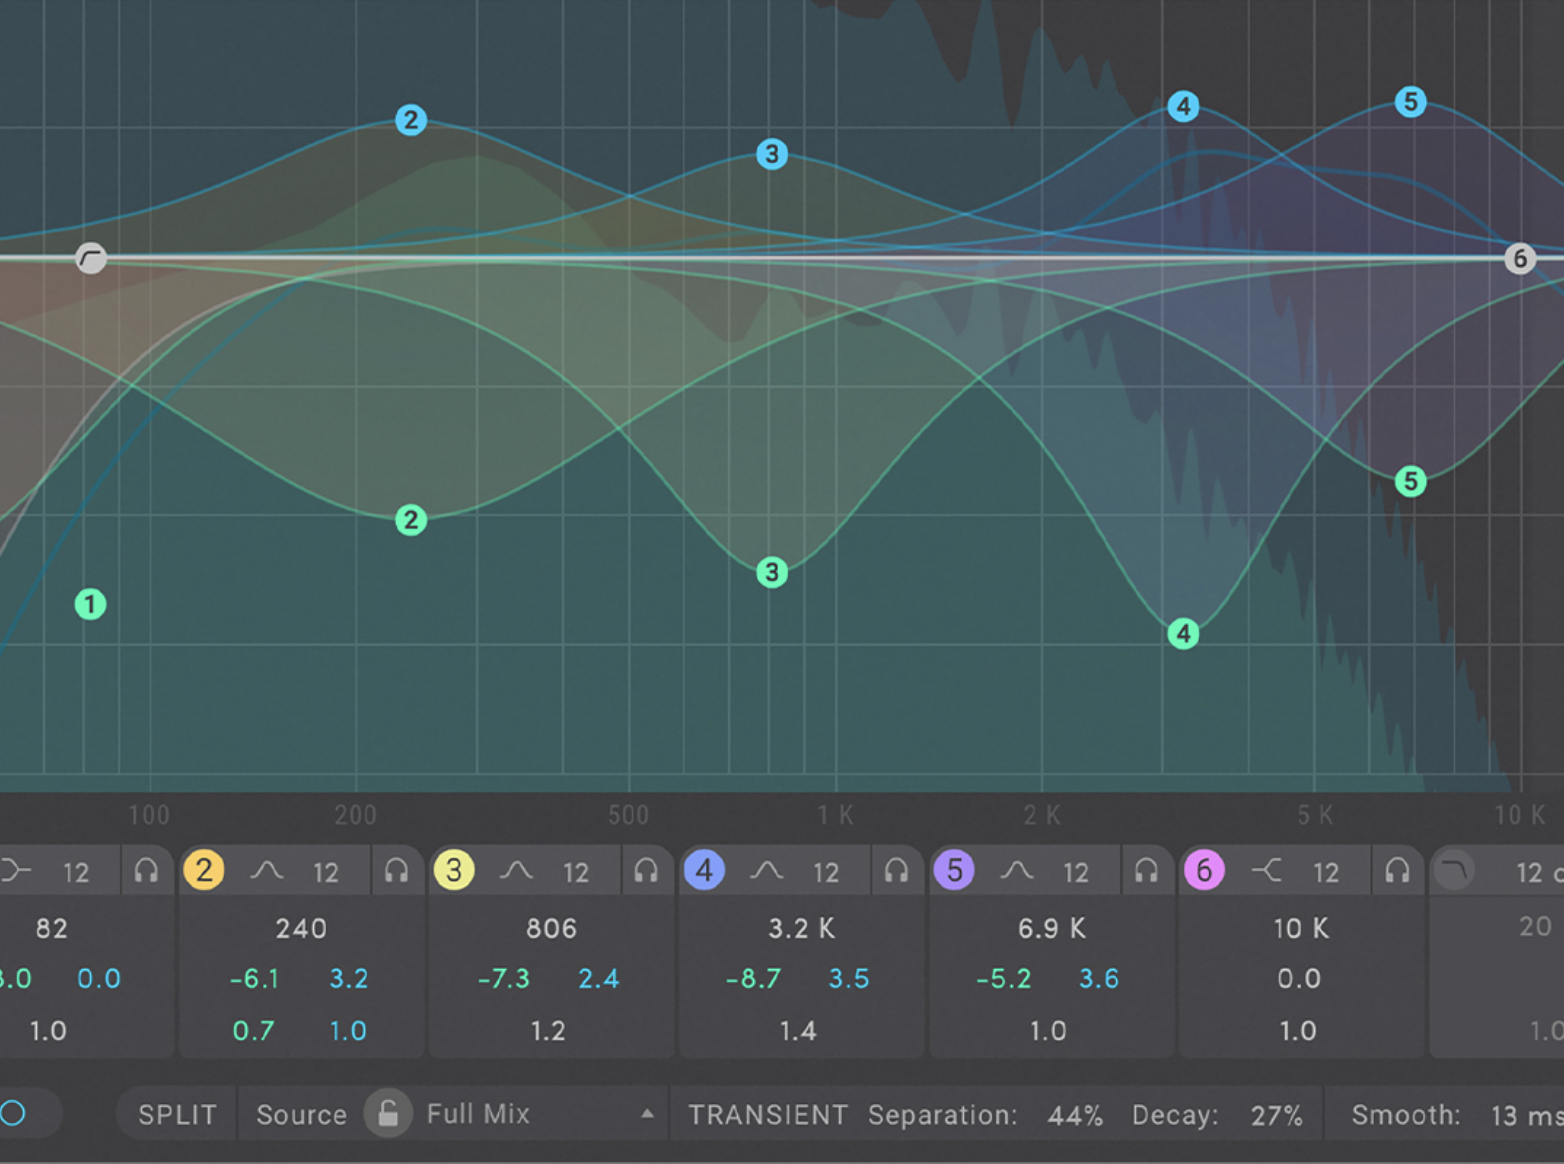The height and width of the screenshot is (1164, 1564).
Task: Open the 82 Hz band slope value 12
Action: [76, 873]
